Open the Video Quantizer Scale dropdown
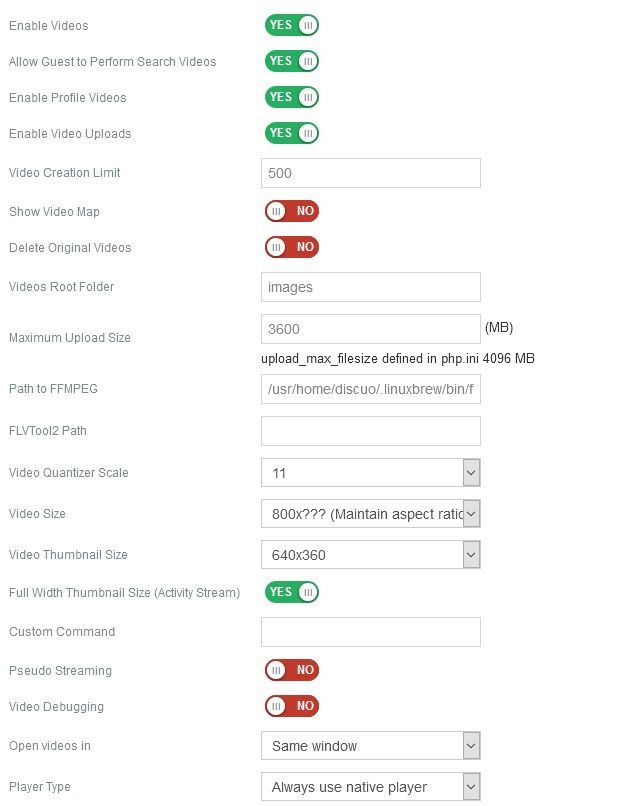Screen dimensions: 617x806 pyautogui.click(x=370, y=473)
